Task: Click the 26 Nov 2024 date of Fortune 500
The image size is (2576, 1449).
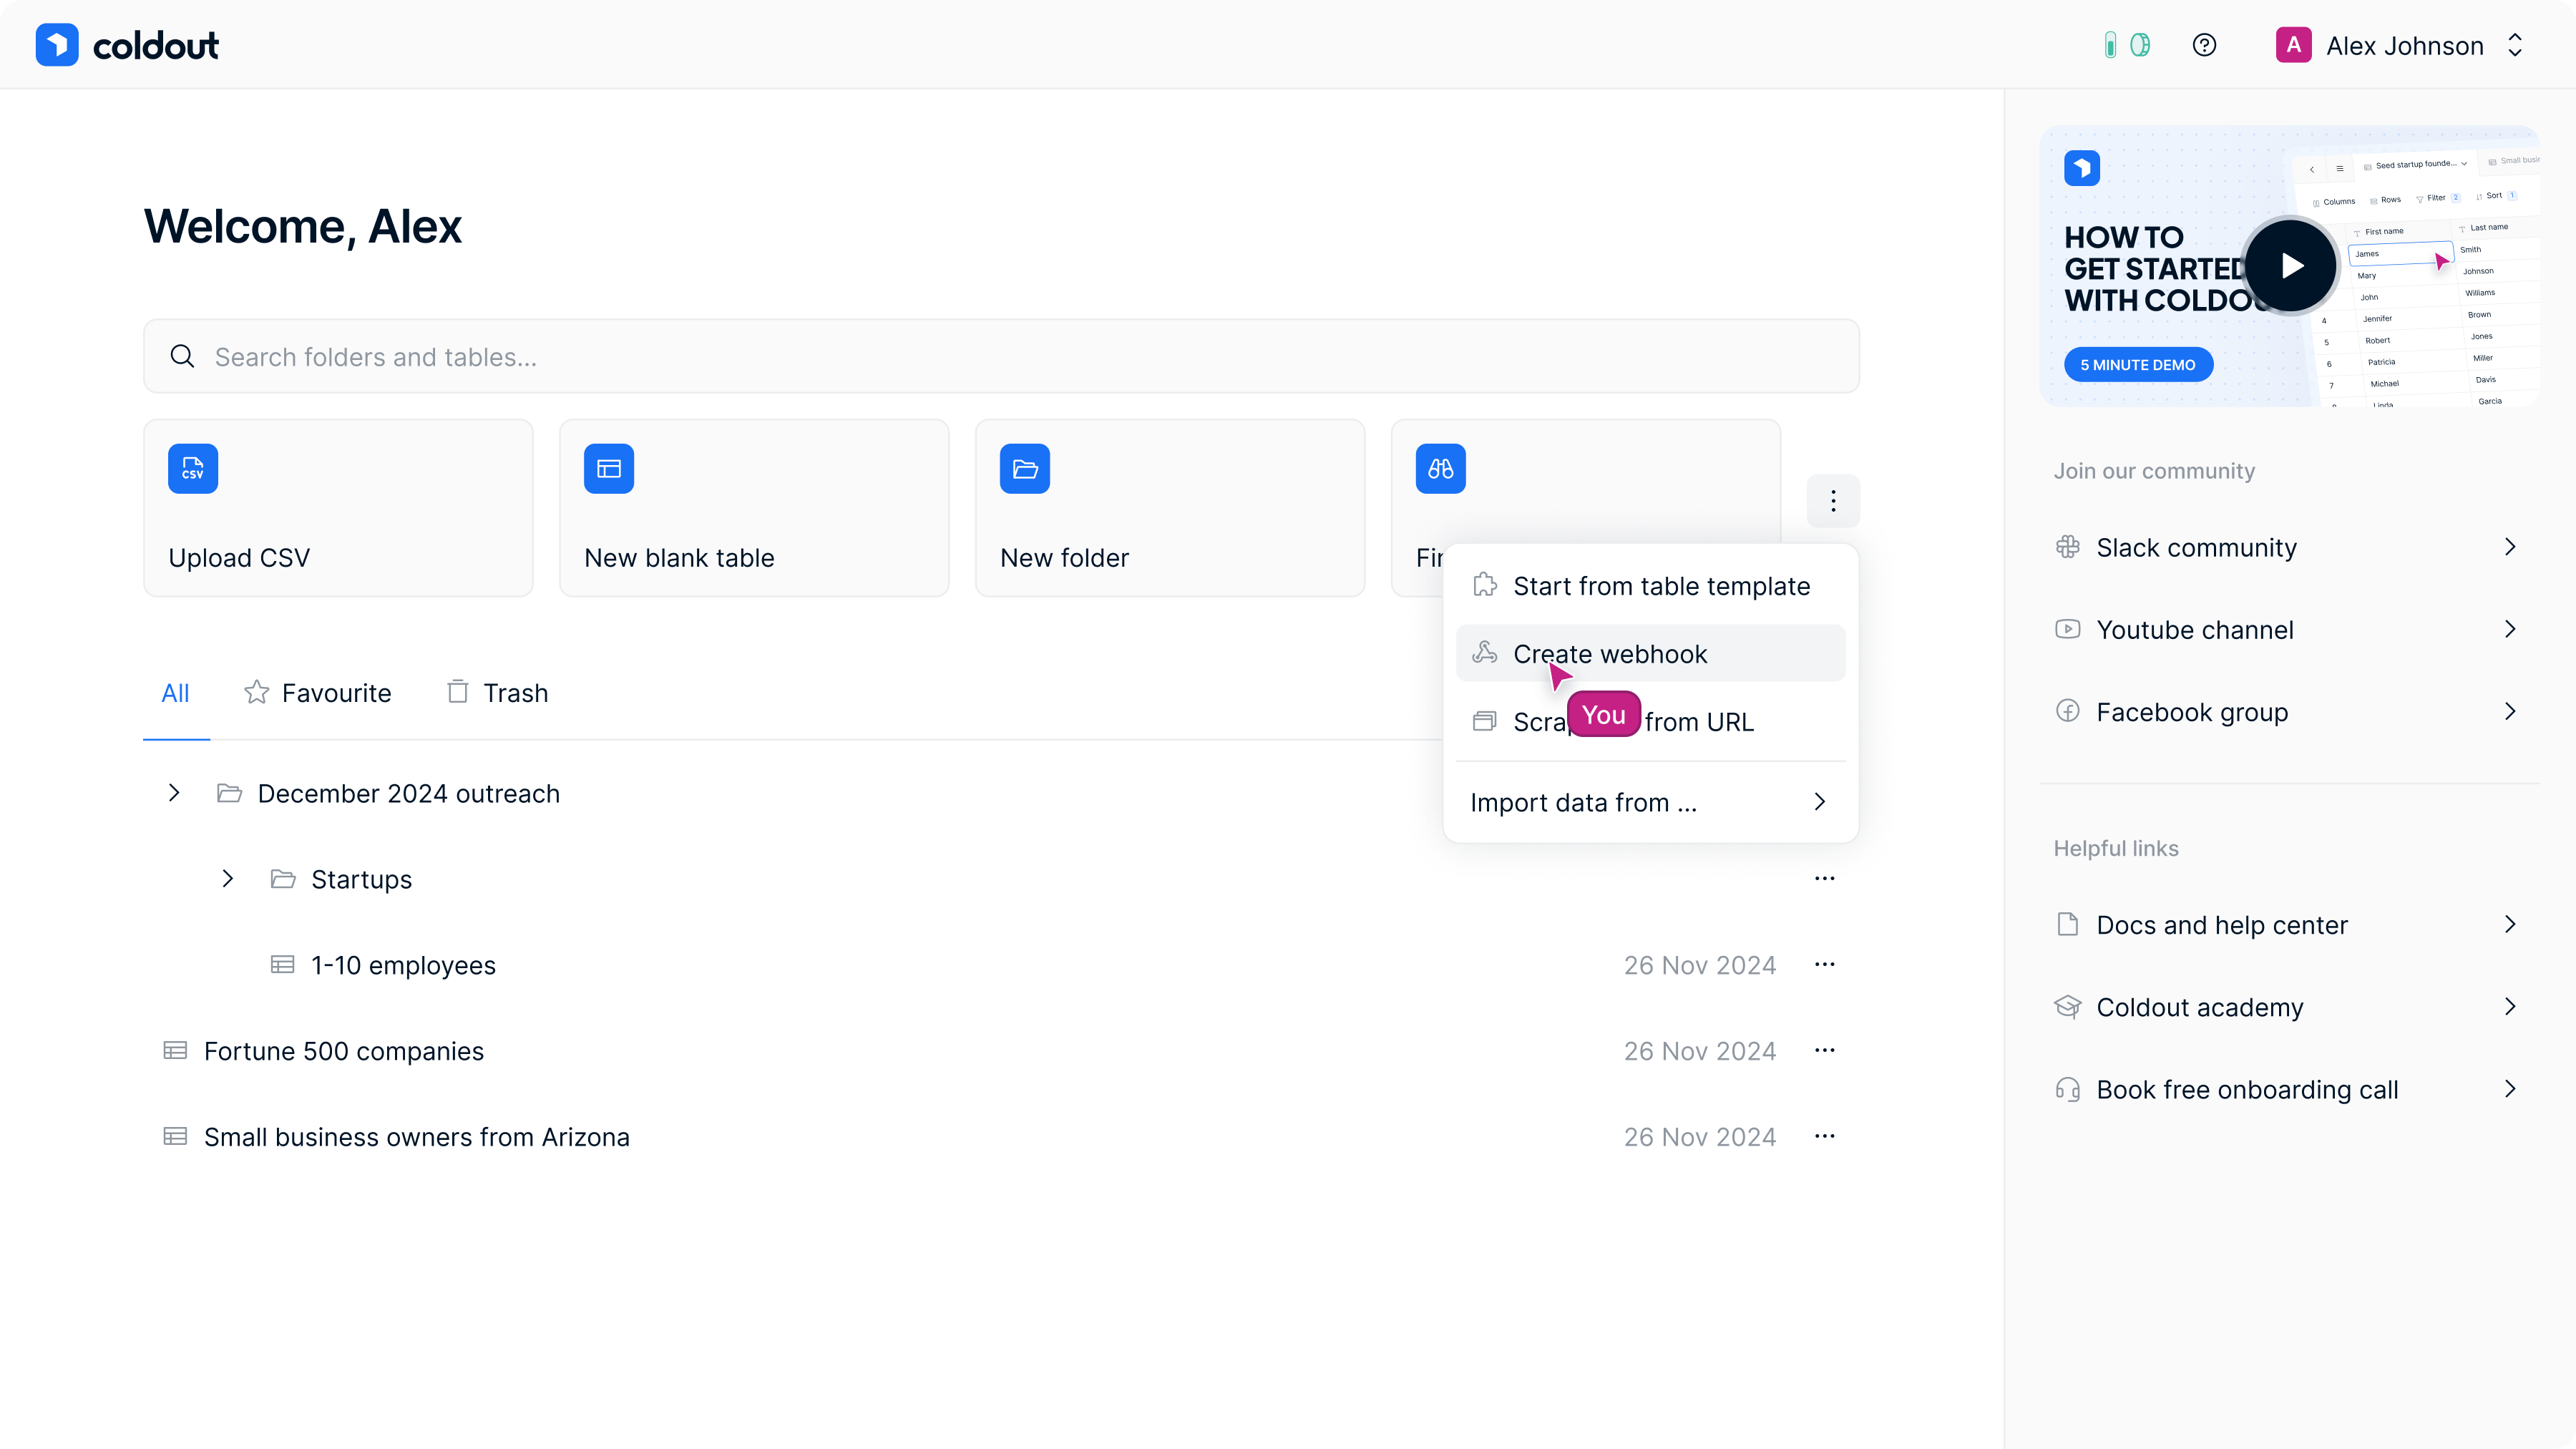Action: pyautogui.click(x=1700, y=1052)
